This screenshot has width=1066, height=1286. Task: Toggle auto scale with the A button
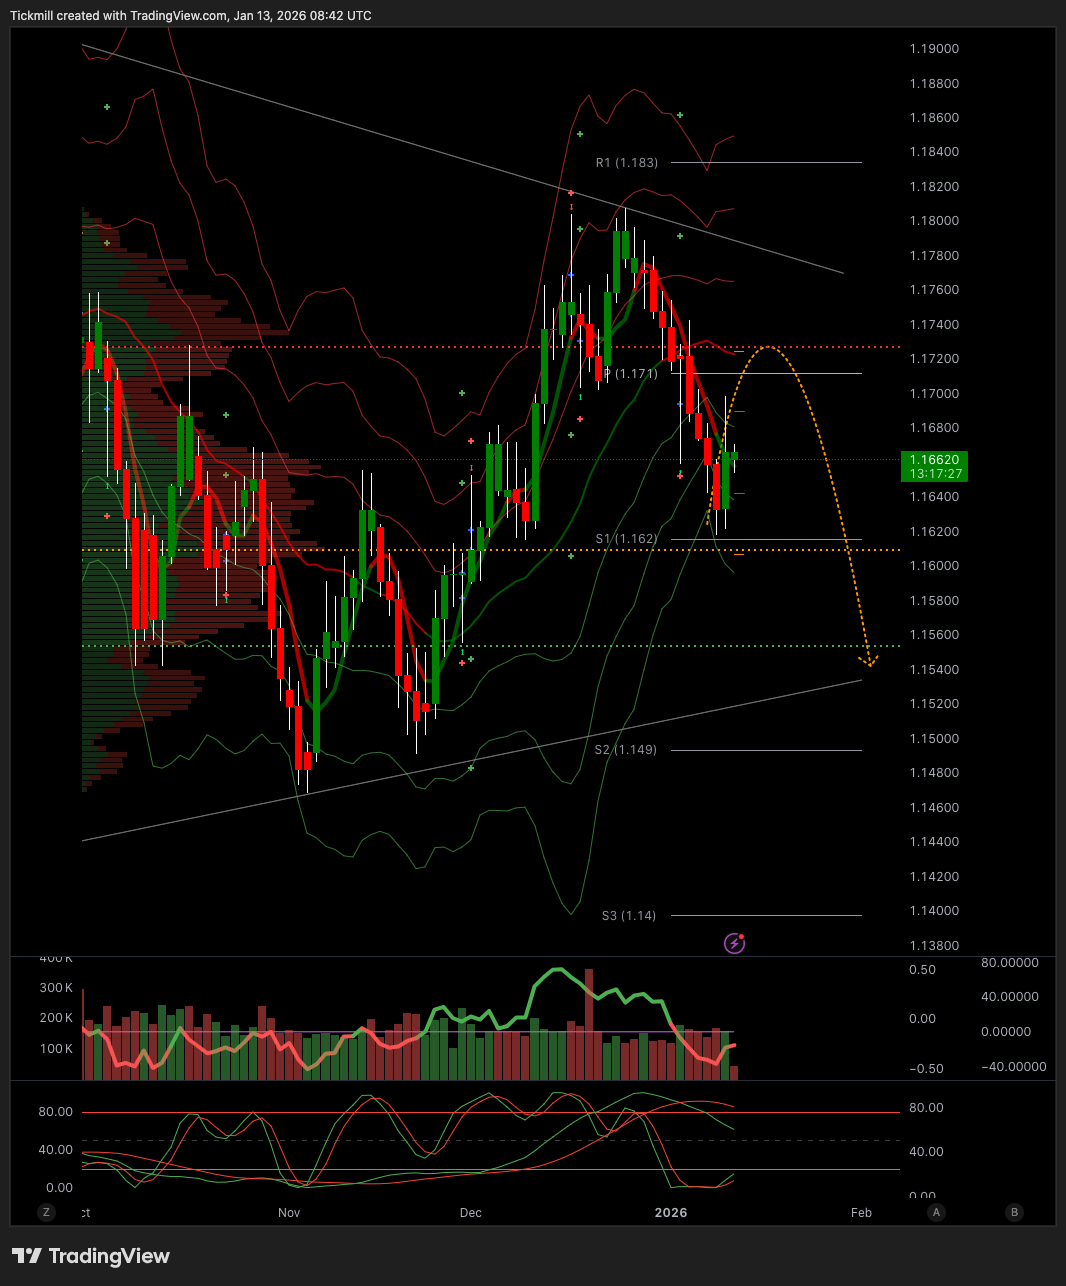936,1212
